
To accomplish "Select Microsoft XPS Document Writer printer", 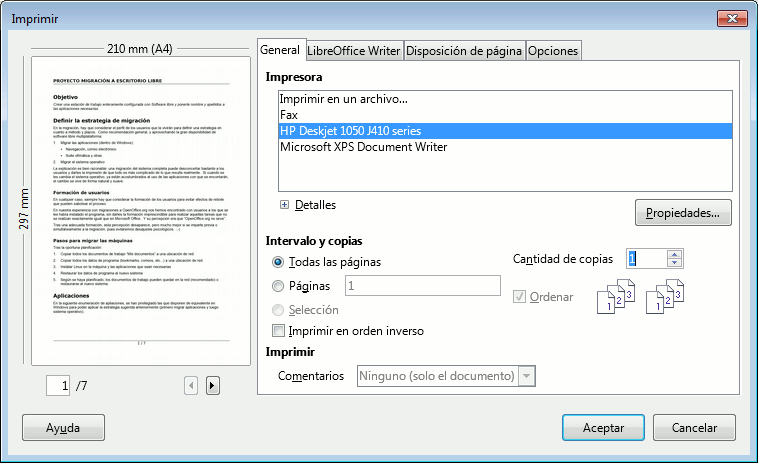I will pyautogui.click(x=363, y=147).
